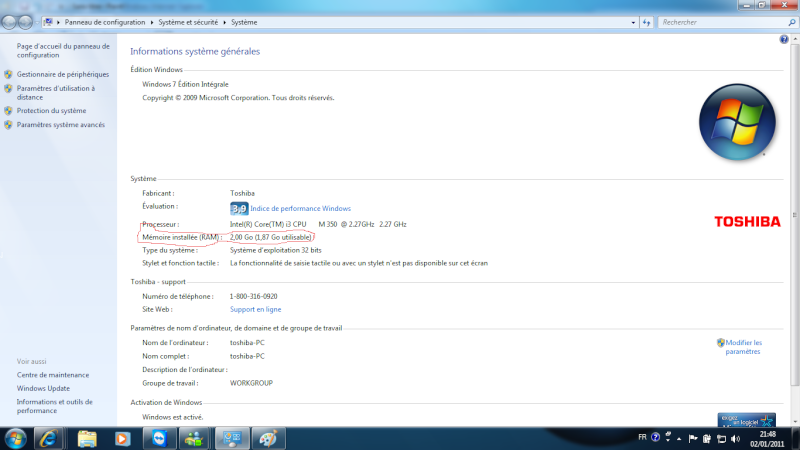Expand arrow after Panneau de configuration
Viewport: 800px width, 450px height.
pyautogui.click(x=152, y=22)
